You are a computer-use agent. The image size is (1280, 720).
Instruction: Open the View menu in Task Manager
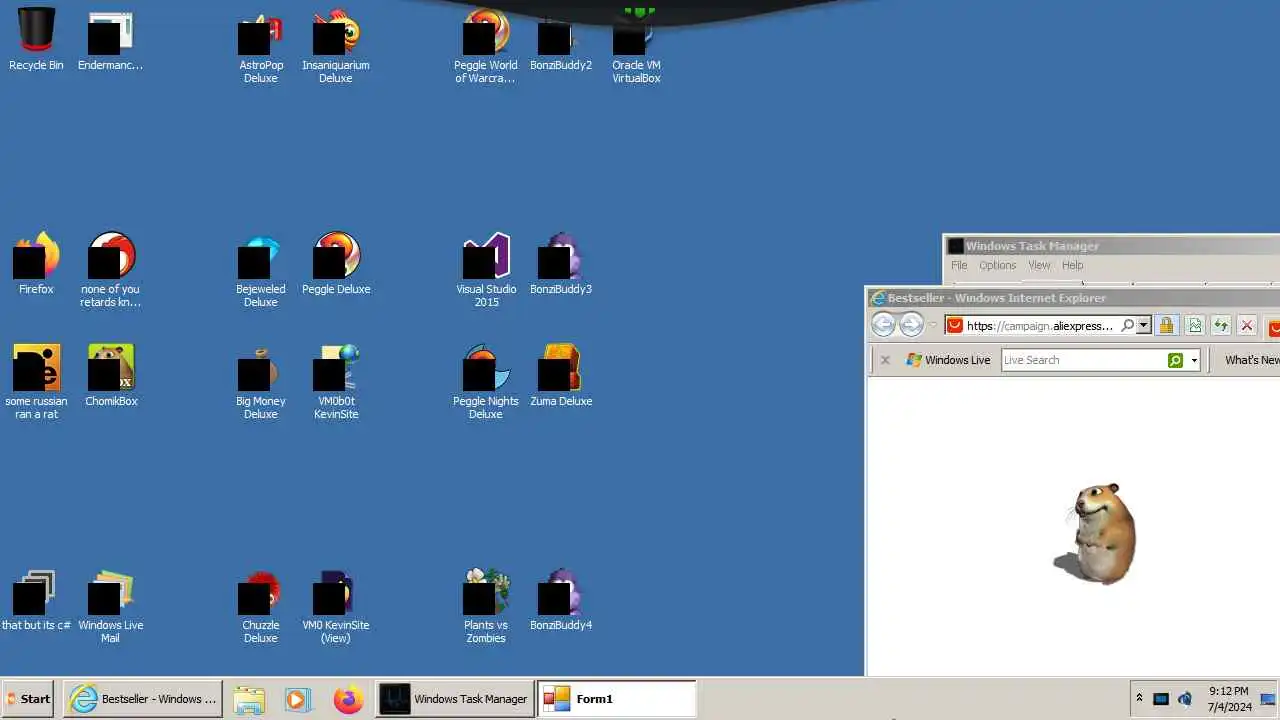1039,265
